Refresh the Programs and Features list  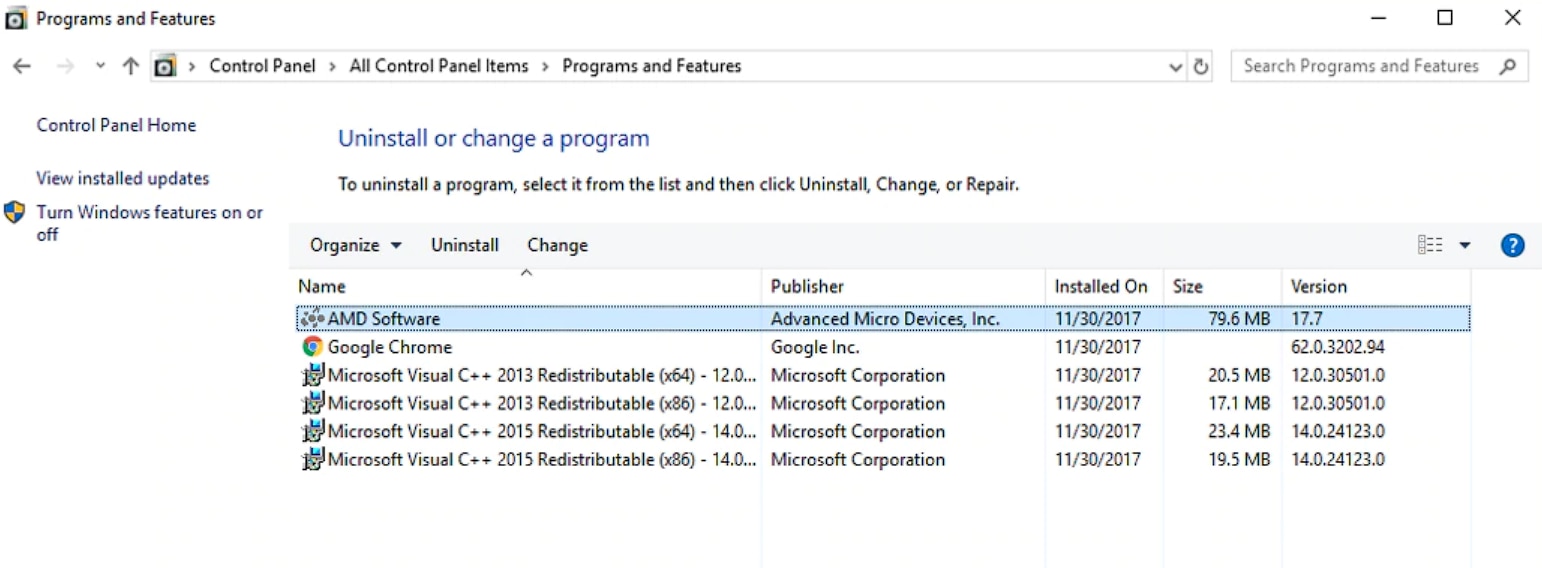pyautogui.click(x=1201, y=66)
